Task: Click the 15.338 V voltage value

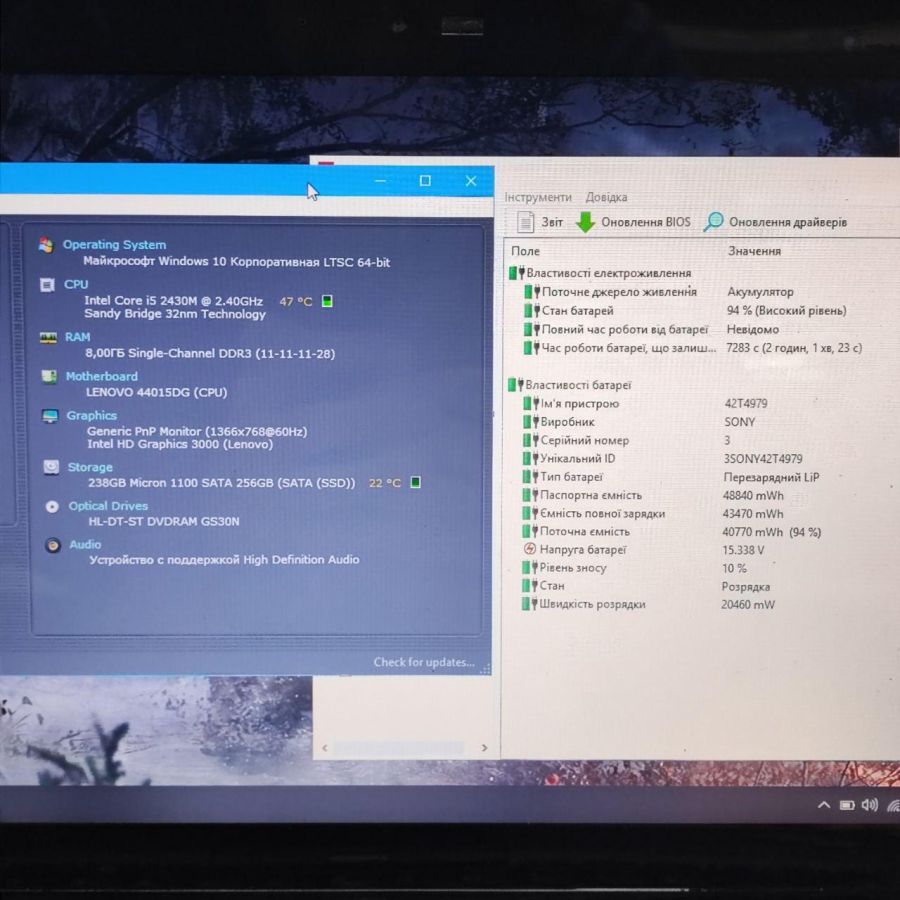Action: (x=743, y=550)
